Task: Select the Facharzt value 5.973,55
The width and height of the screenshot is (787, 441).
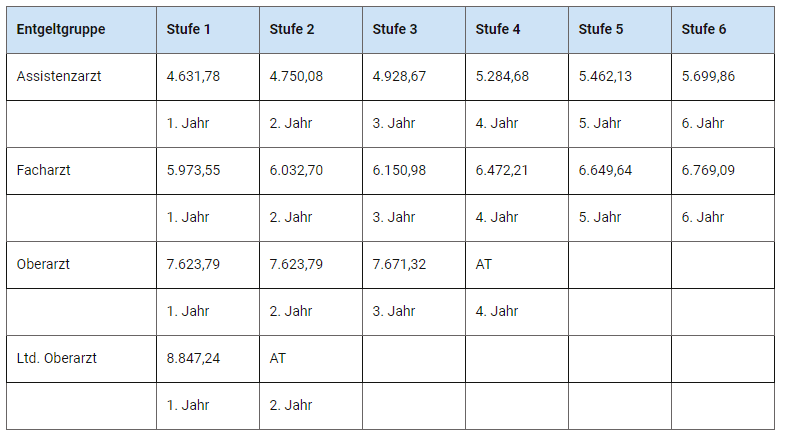Action: (x=193, y=170)
